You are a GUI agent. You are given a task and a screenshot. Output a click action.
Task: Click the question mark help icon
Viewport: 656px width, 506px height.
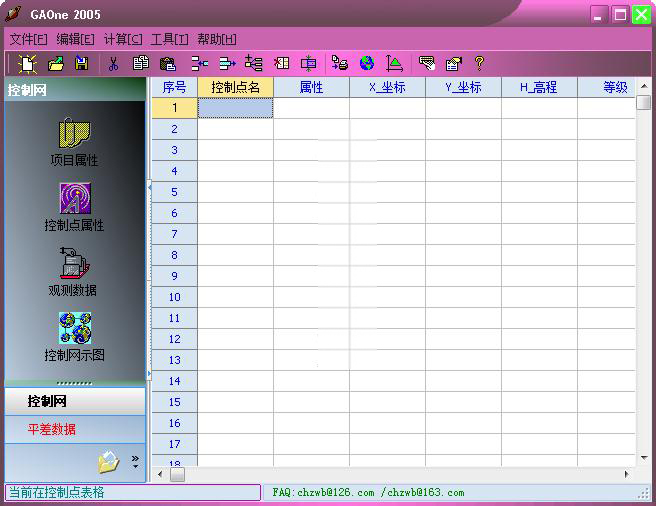pyautogui.click(x=479, y=63)
